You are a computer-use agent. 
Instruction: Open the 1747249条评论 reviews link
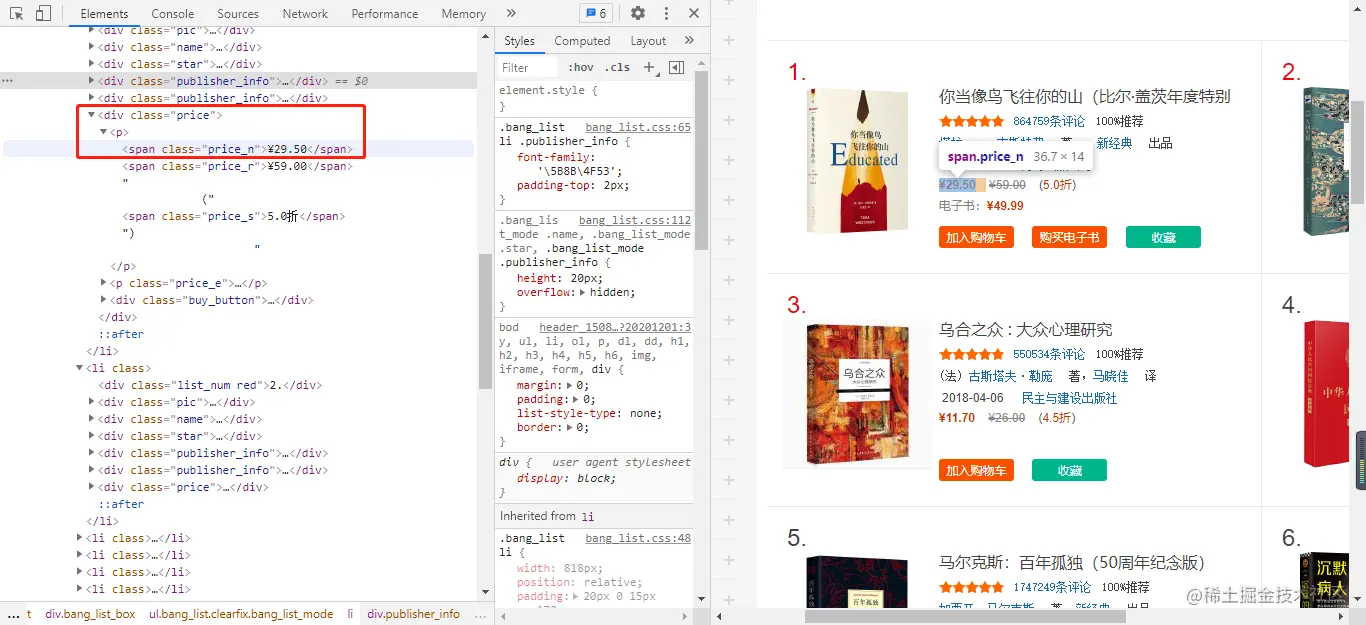coord(1054,587)
